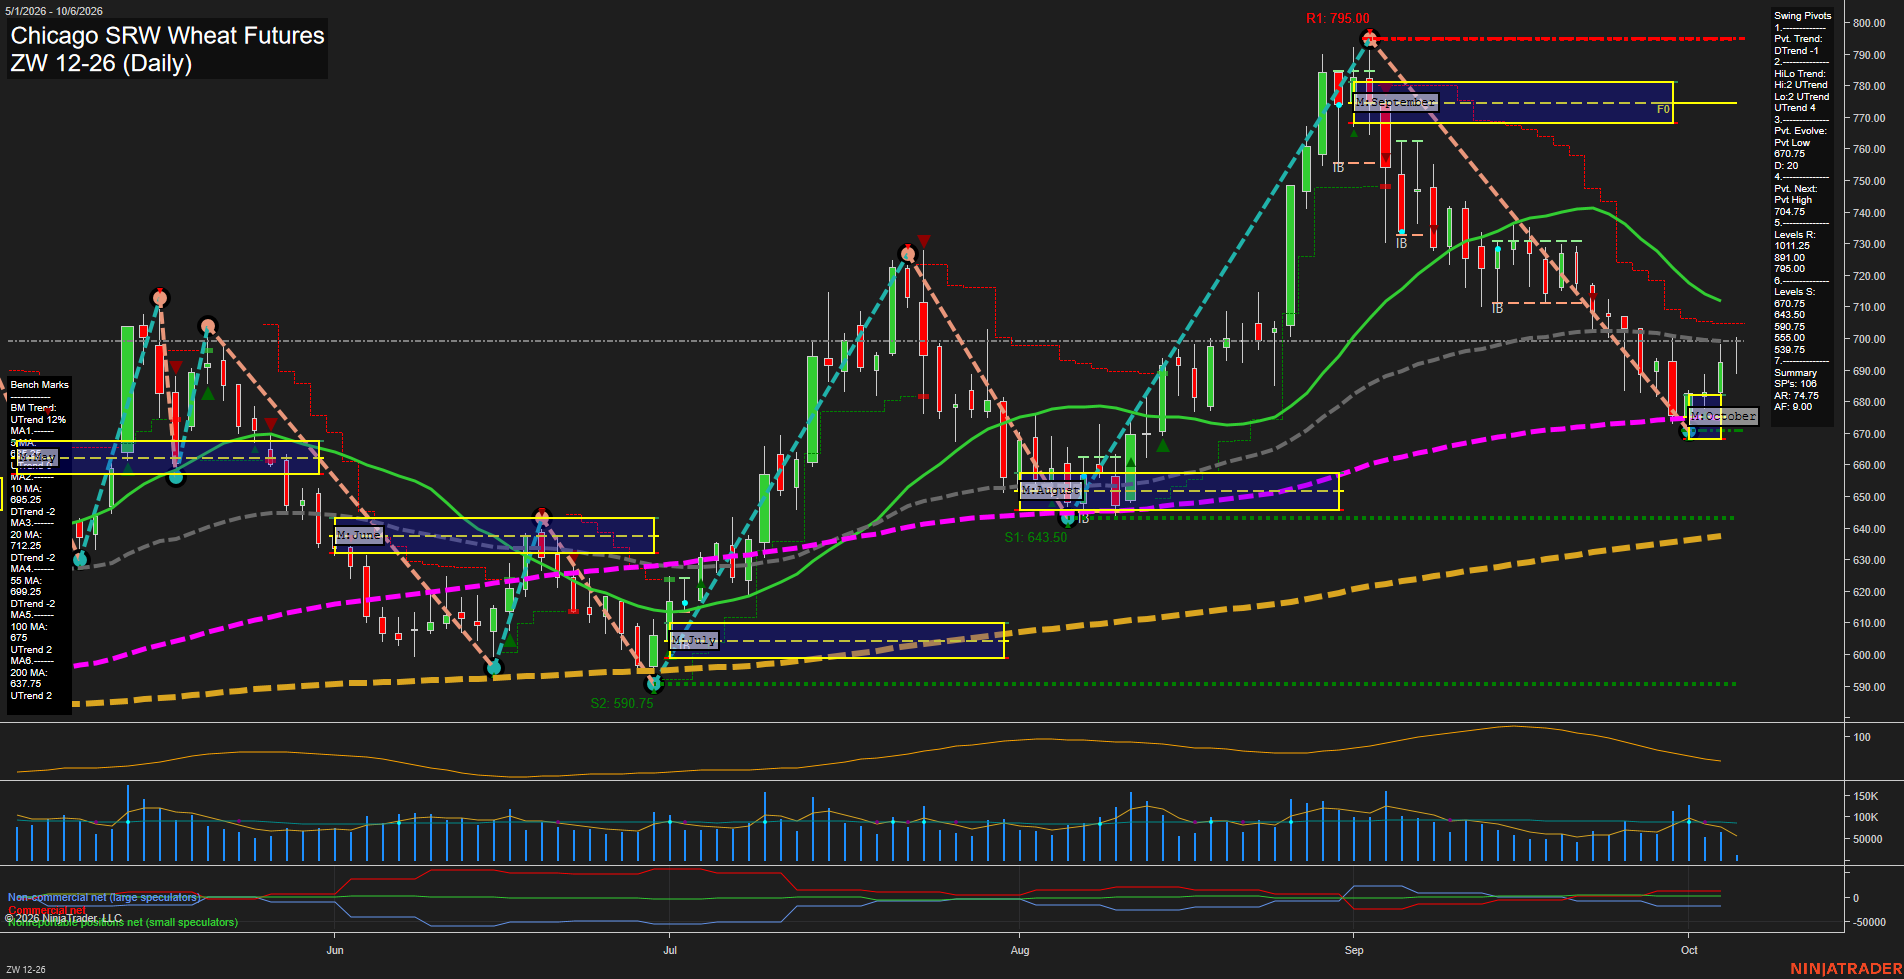Click the Bench Marks panel heading
The image size is (1904, 979).
pos(40,385)
